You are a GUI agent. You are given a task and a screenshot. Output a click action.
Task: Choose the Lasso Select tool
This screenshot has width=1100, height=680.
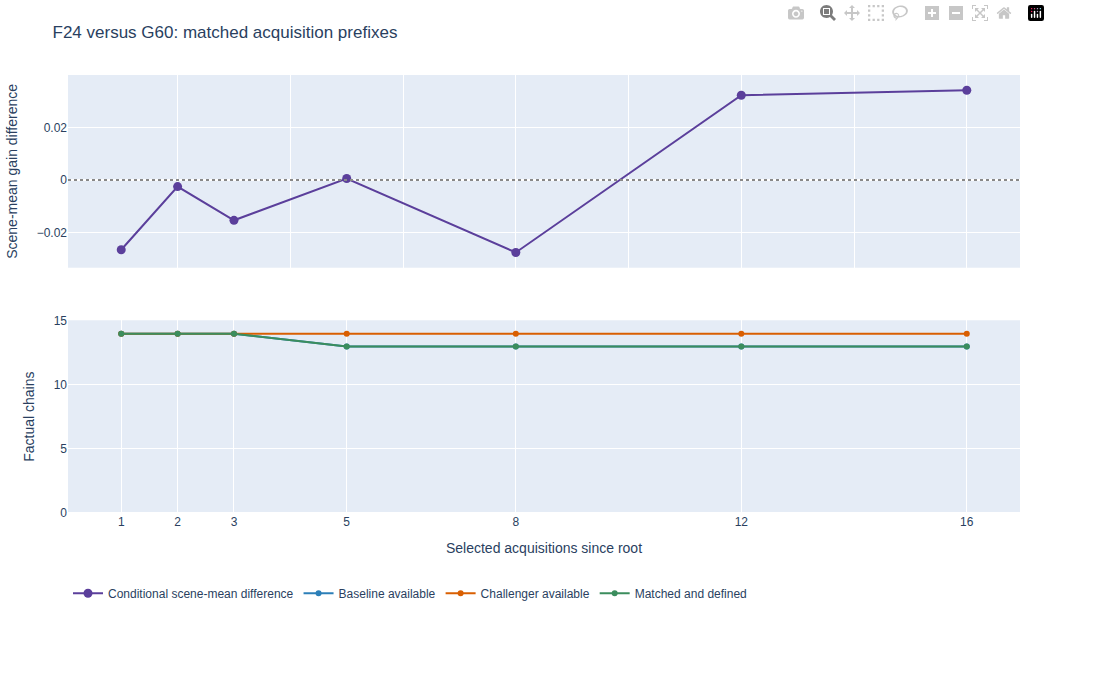tap(900, 13)
